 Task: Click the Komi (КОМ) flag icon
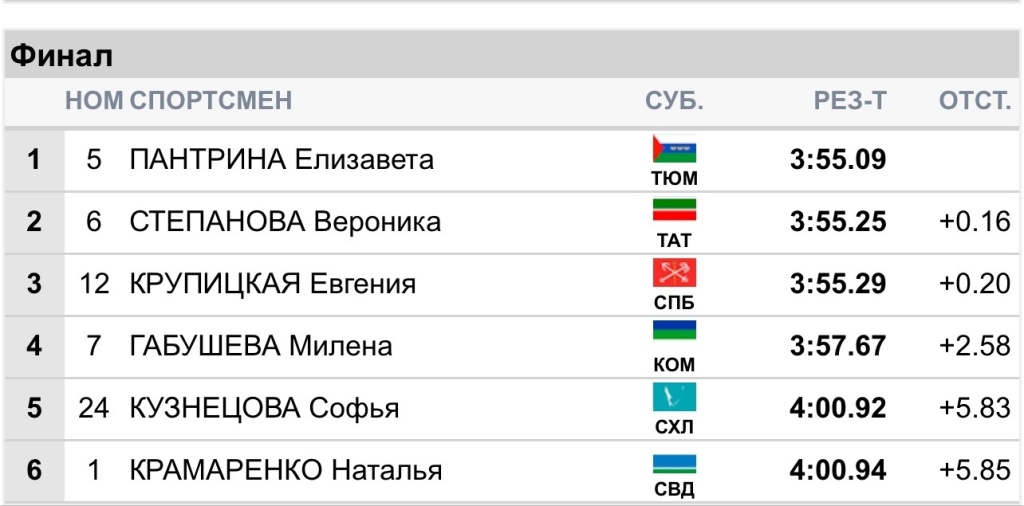[x=674, y=335]
